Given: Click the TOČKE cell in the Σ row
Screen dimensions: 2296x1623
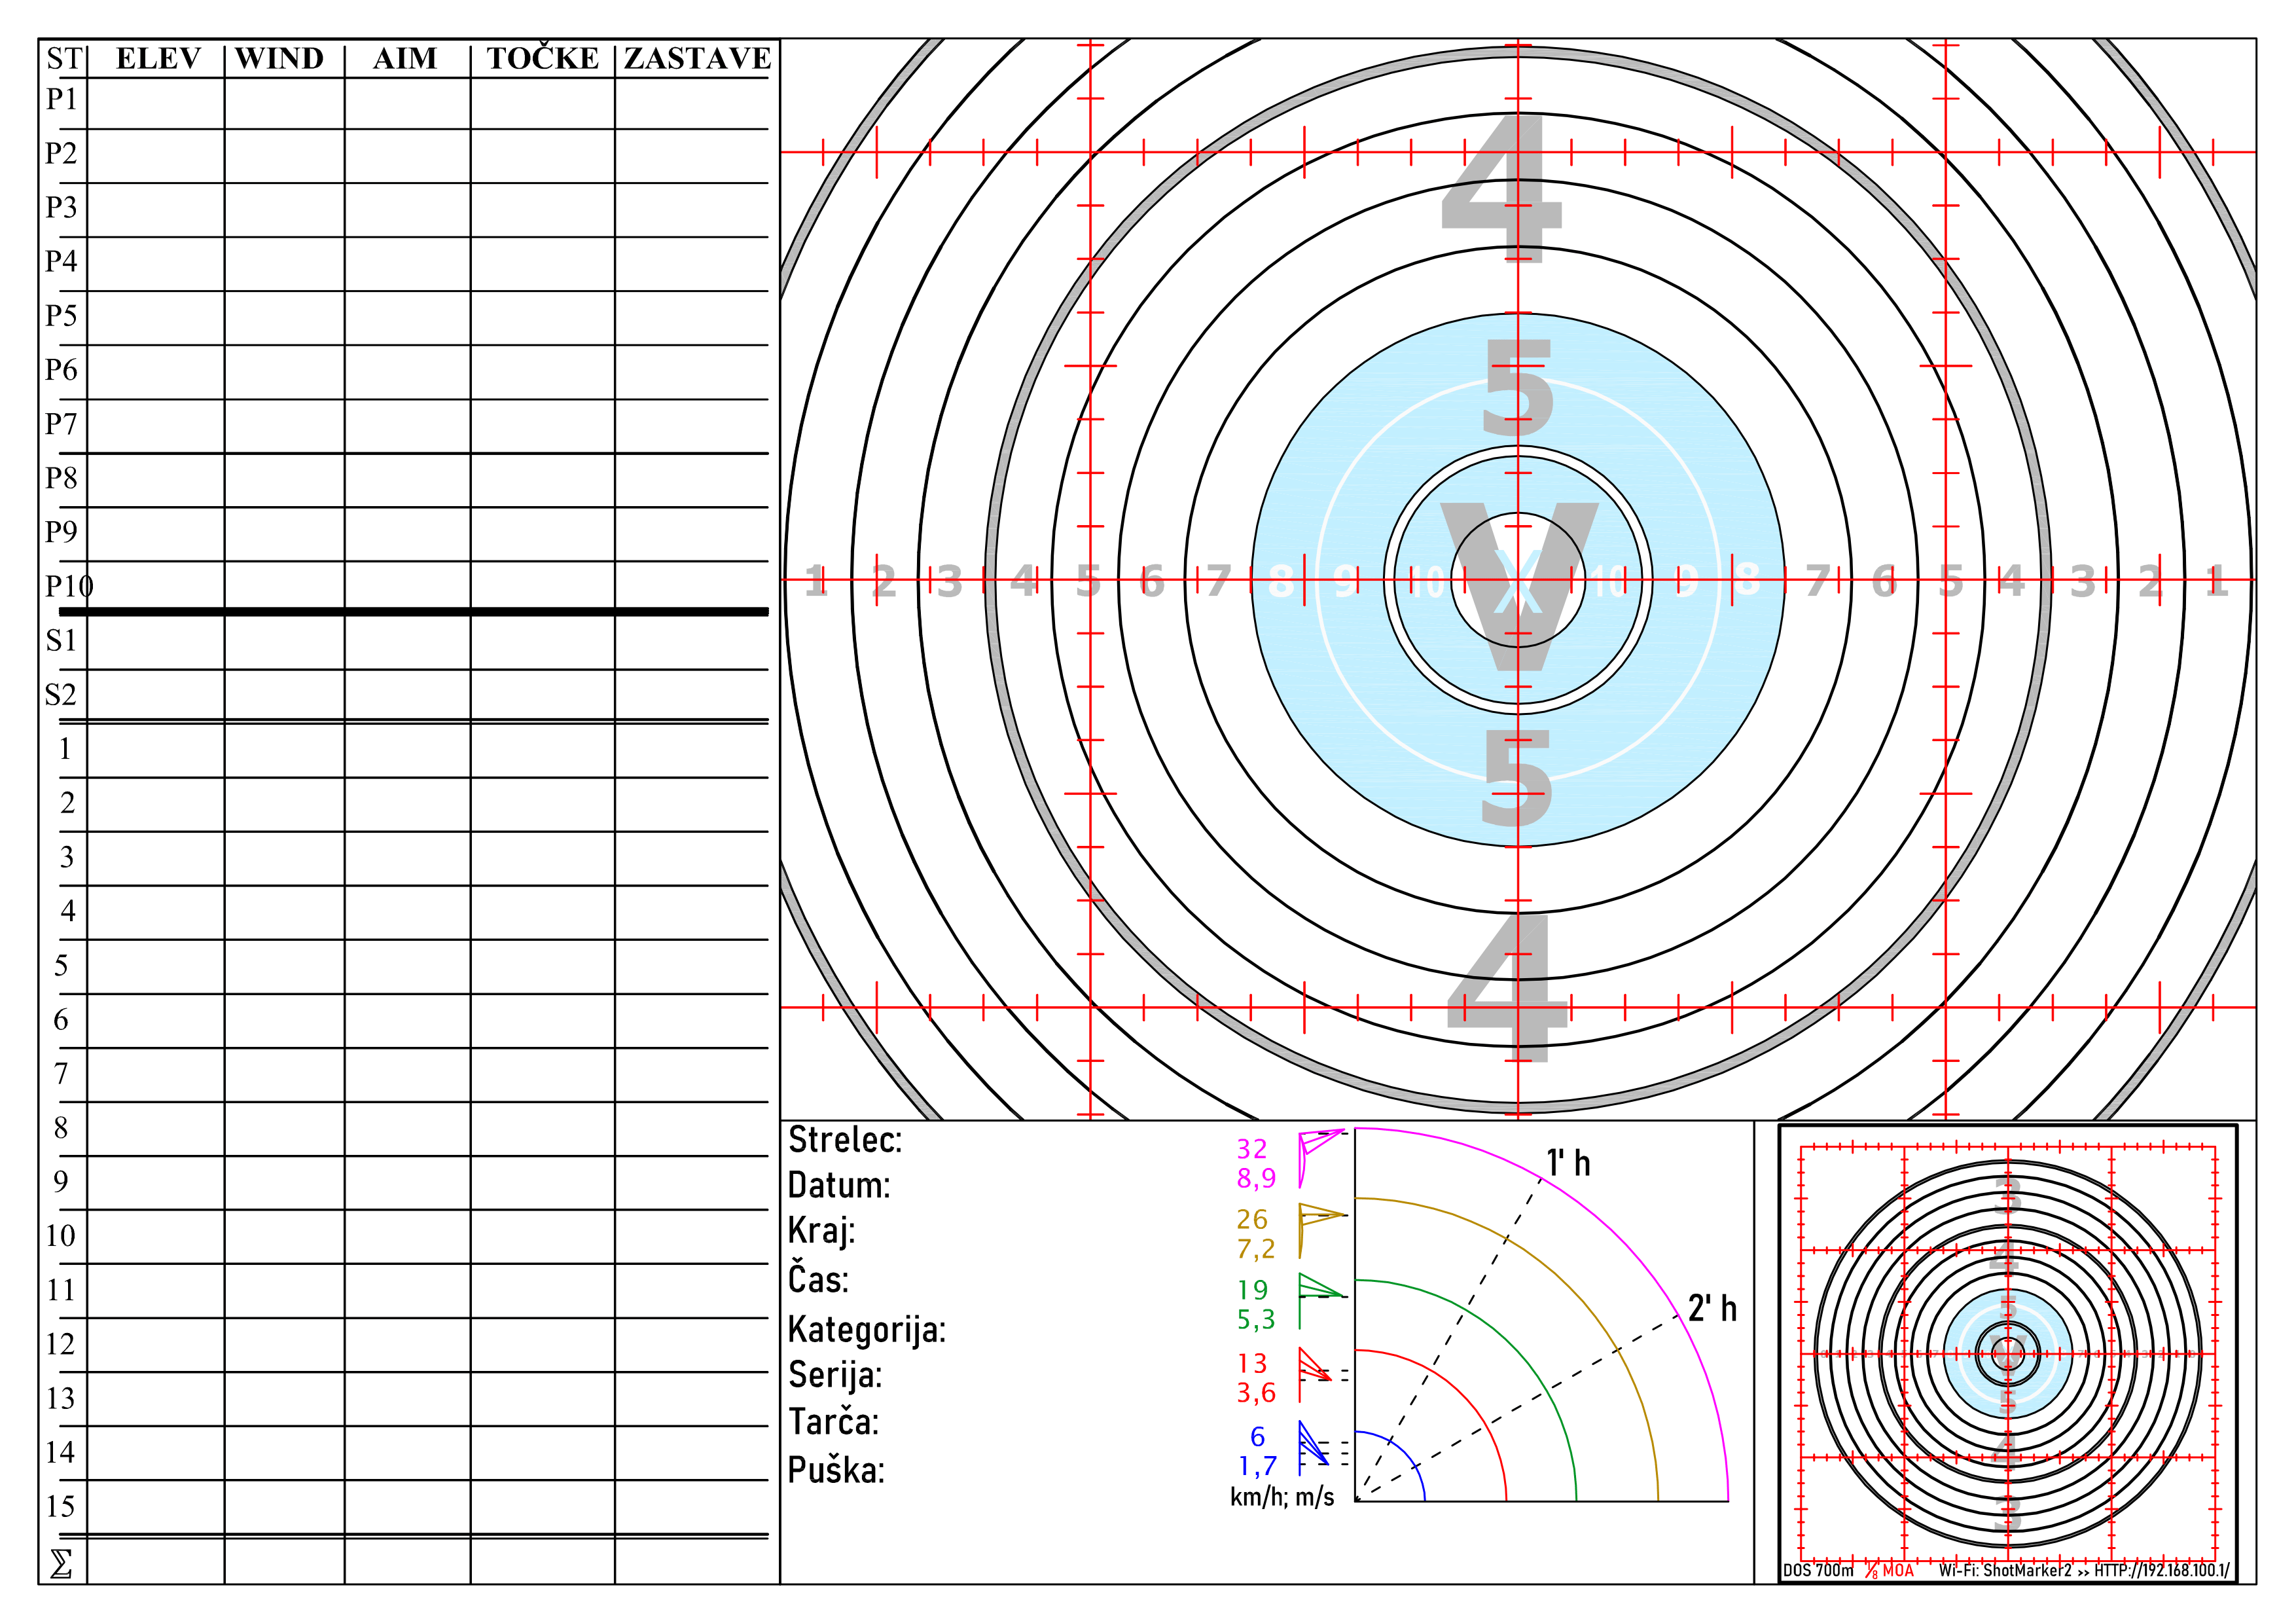Looking at the screenshot, I should click(x=543, y=1561).
